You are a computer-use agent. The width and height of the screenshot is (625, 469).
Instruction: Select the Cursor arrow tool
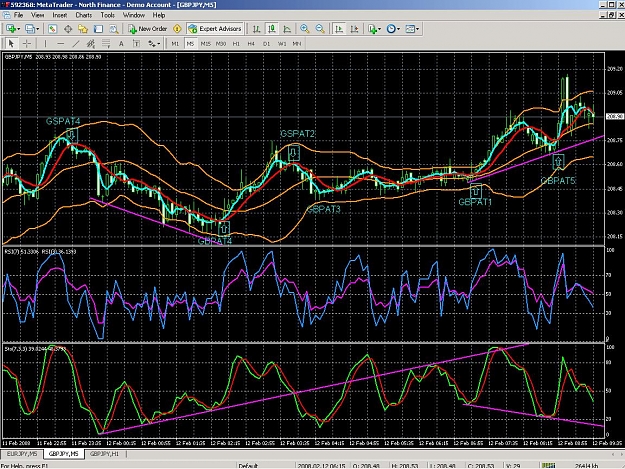[11, 43]
